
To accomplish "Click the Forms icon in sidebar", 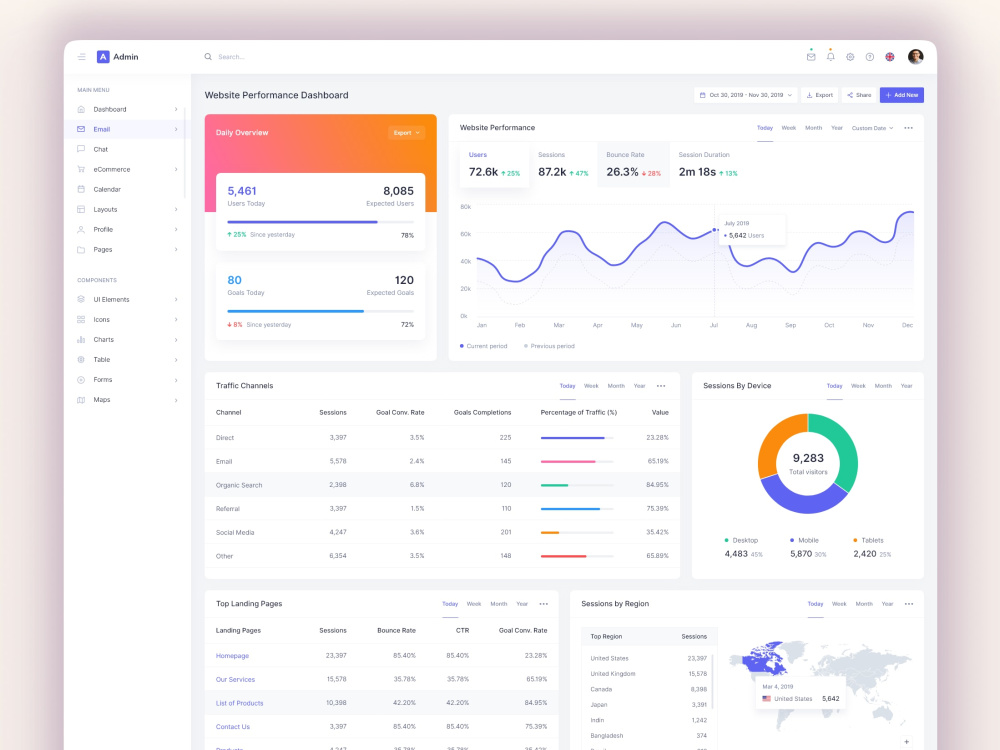I will [81, 379].
